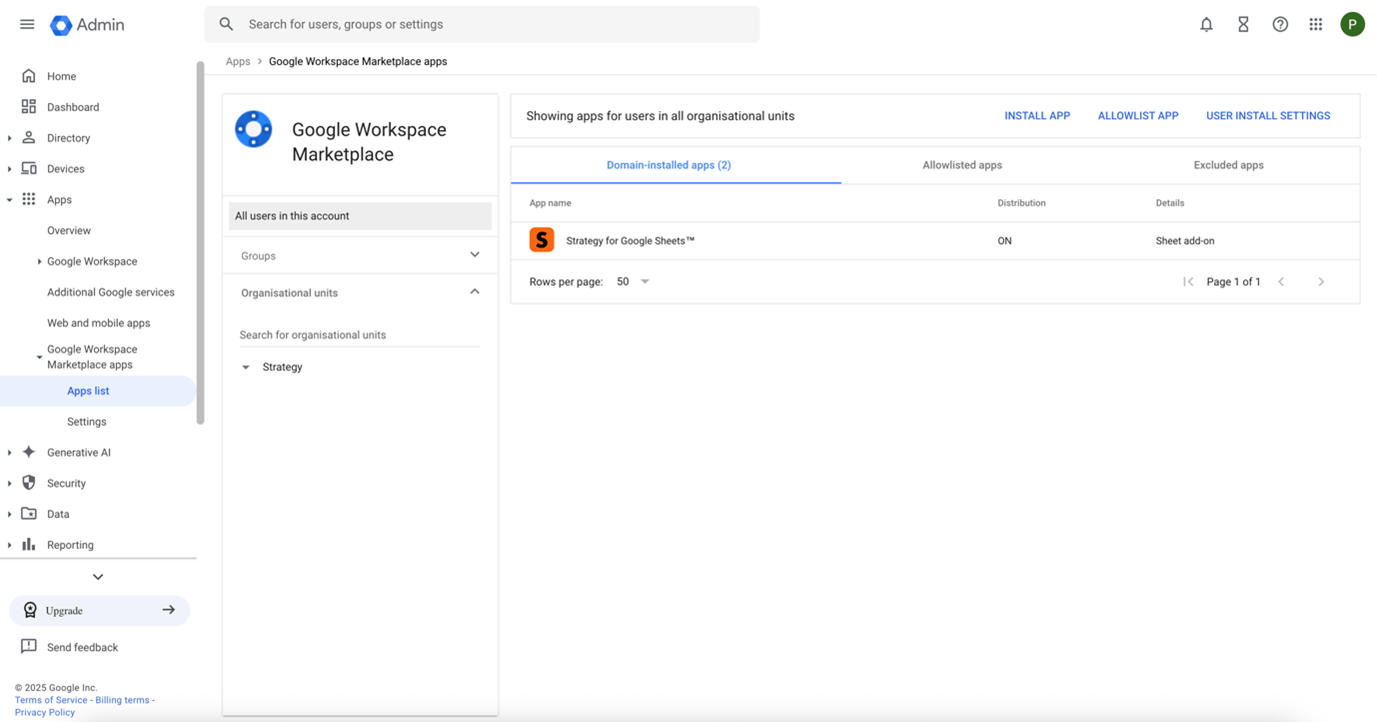
Task: Click the notifications bell icon
Action: click(1206, 24)
